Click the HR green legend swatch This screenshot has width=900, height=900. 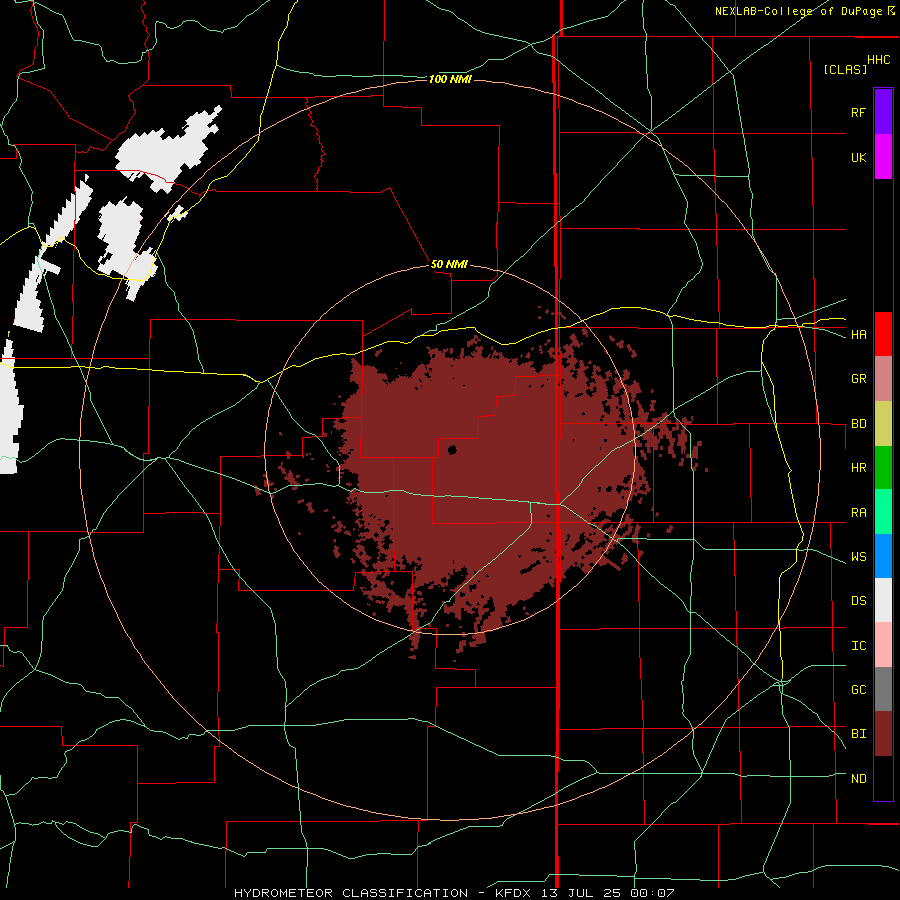point(883,468)
